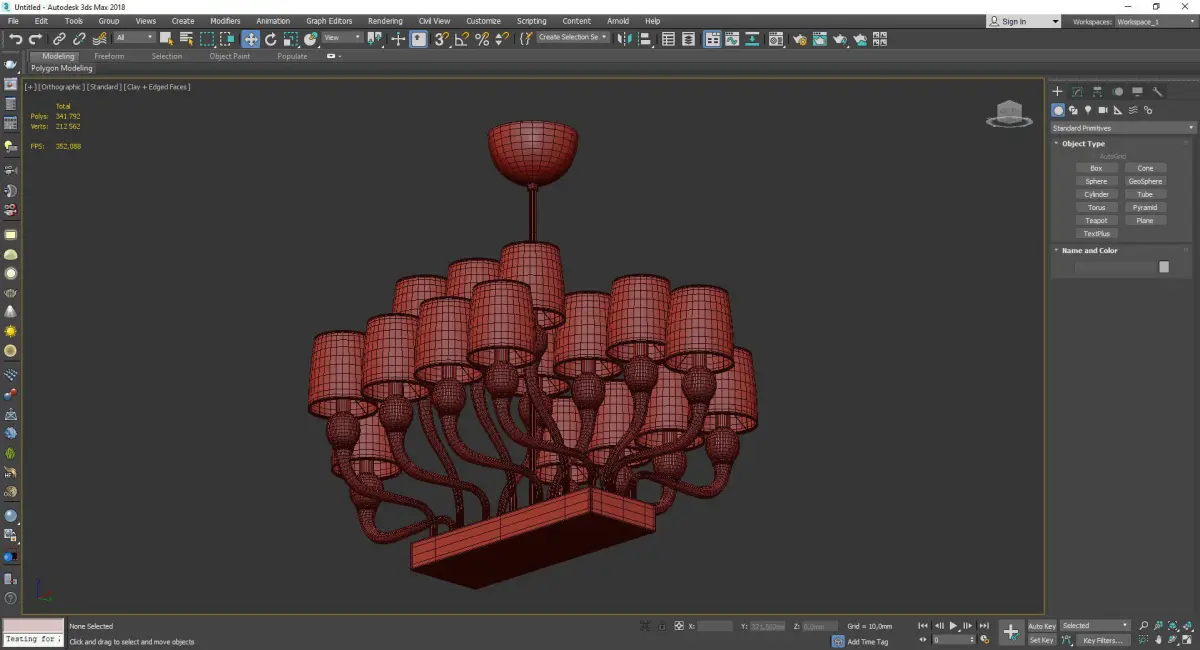
Task: Open the Standard Primitives dropdown
Action: tap(1122, 128)
